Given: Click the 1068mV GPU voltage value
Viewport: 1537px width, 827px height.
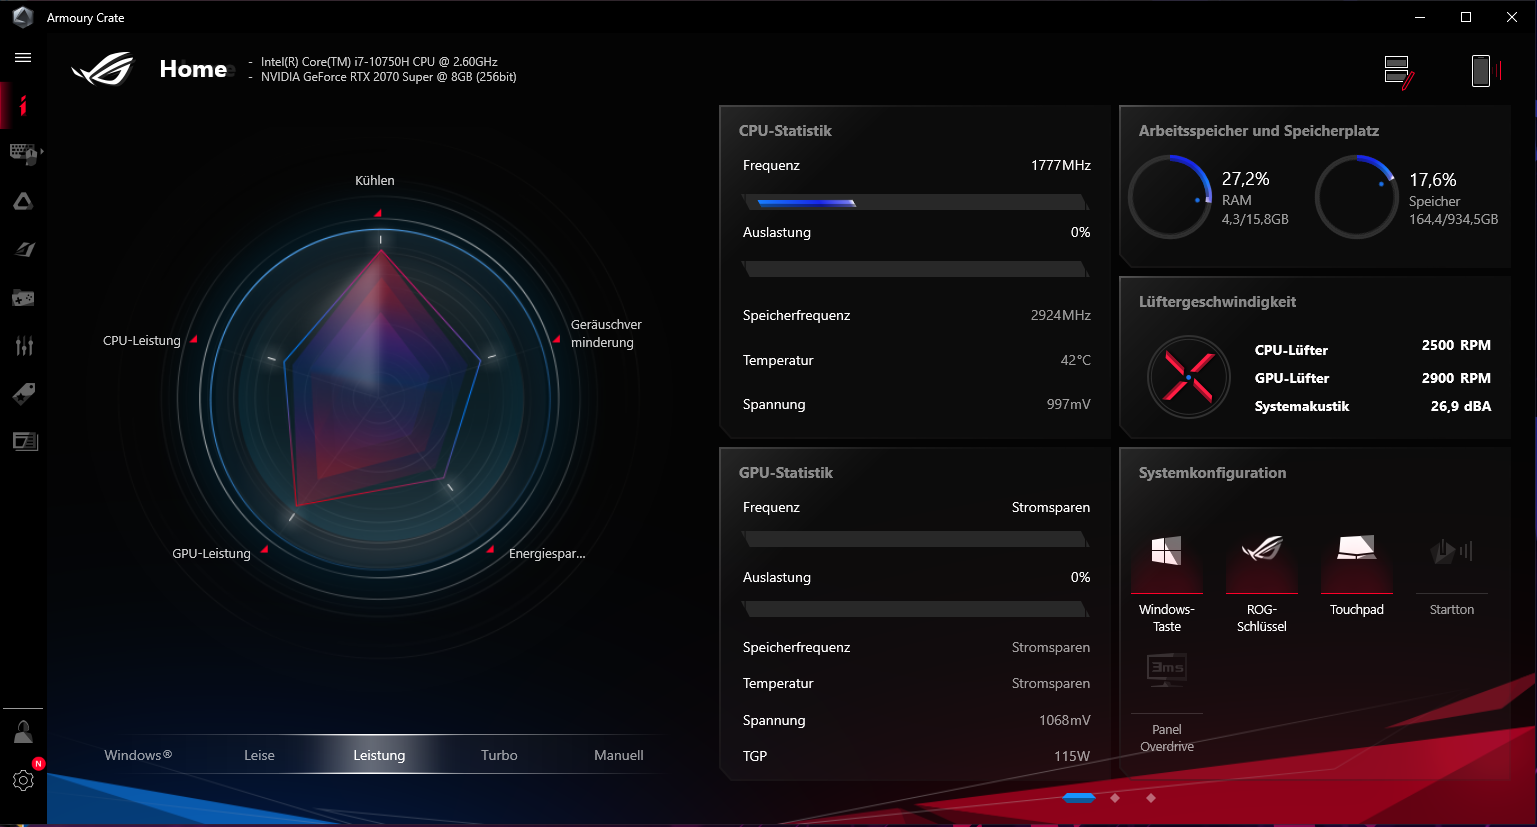Looking at the screenshot, I should tap(1065, 720).
